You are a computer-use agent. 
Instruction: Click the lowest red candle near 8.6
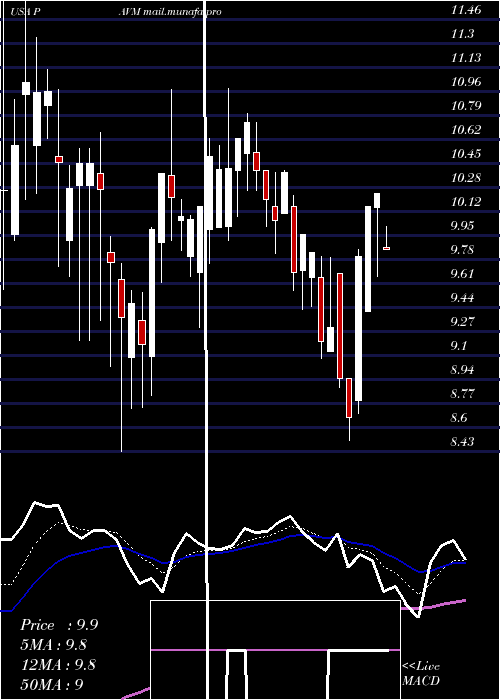coord(349,398)
